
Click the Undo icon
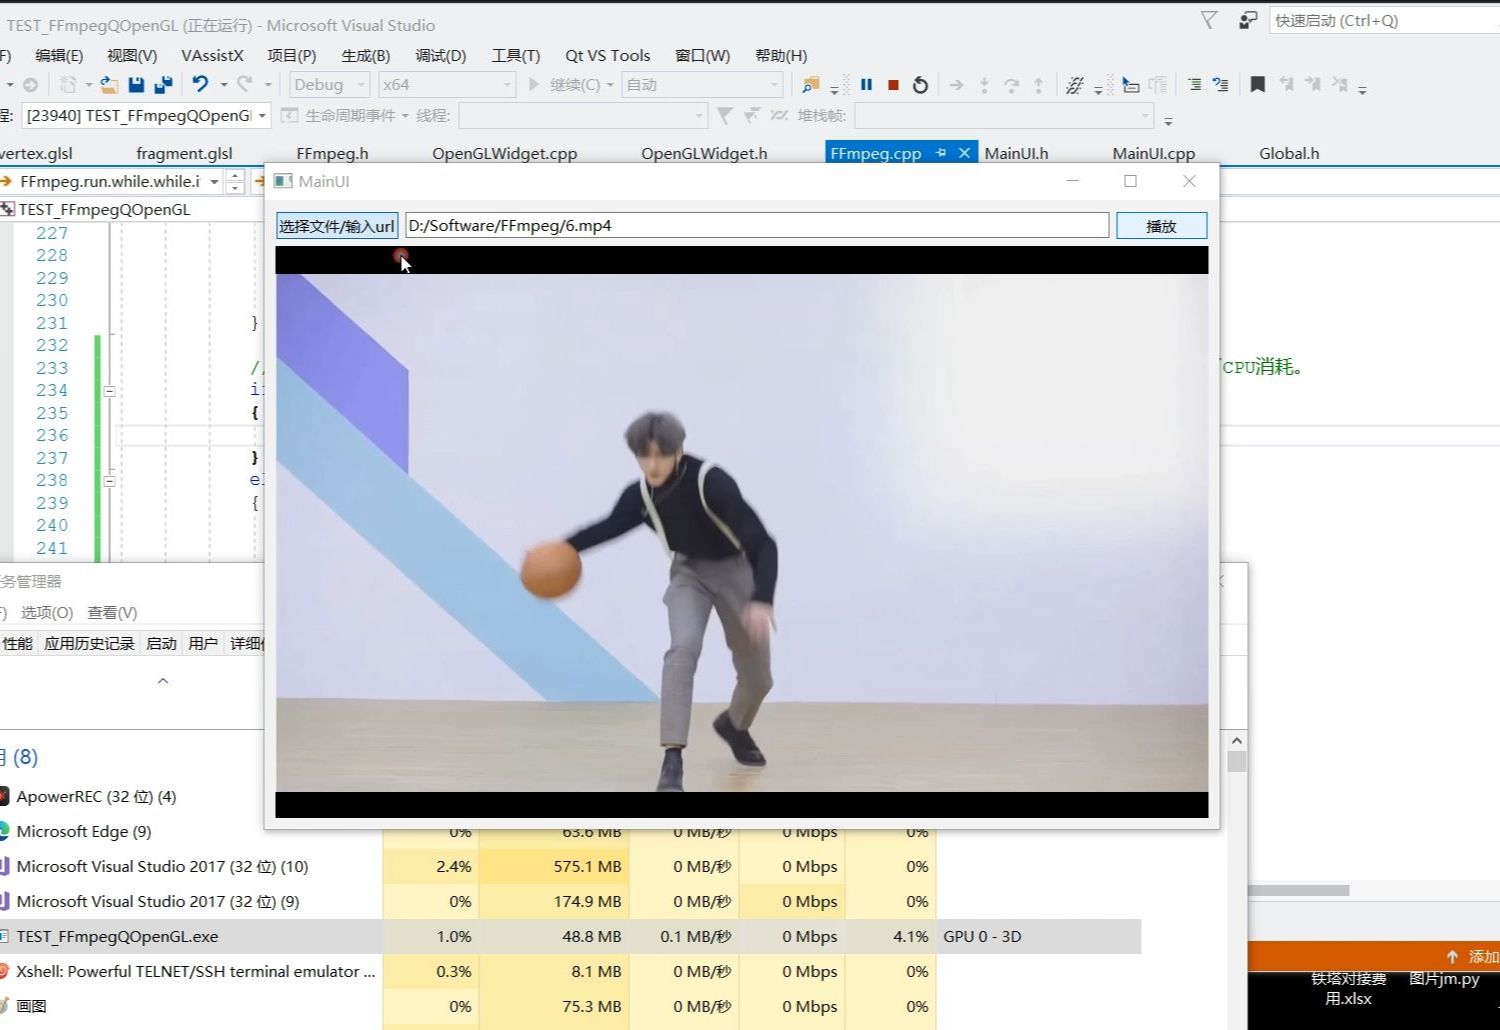click(200, 85)
